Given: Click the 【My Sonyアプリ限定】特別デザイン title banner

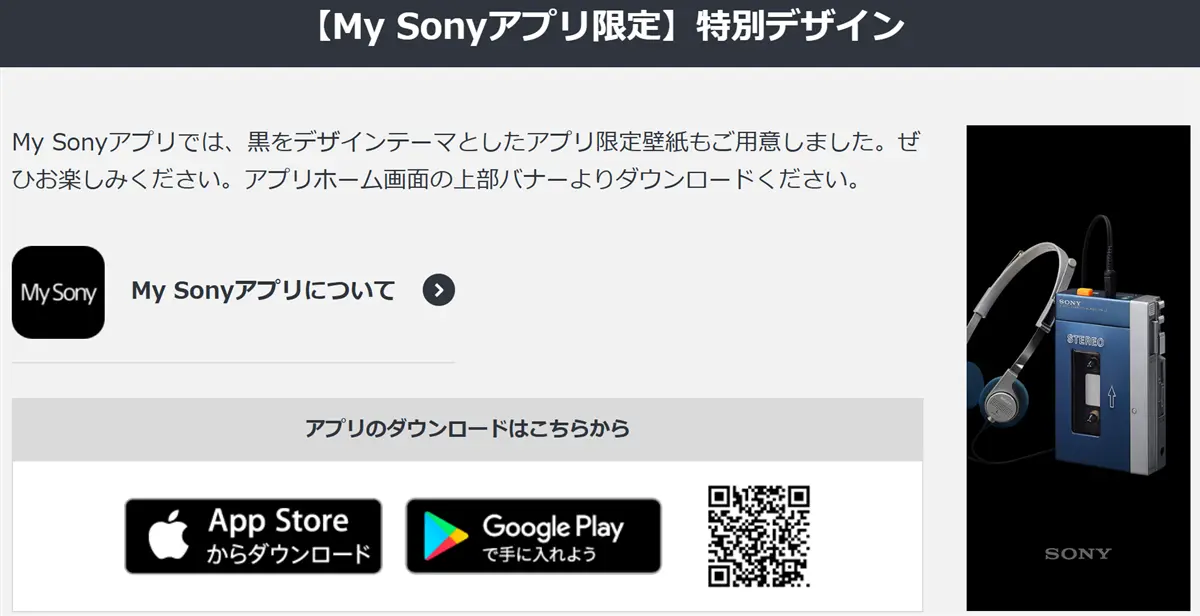Looking at the screenshot, I should point(600,27).
